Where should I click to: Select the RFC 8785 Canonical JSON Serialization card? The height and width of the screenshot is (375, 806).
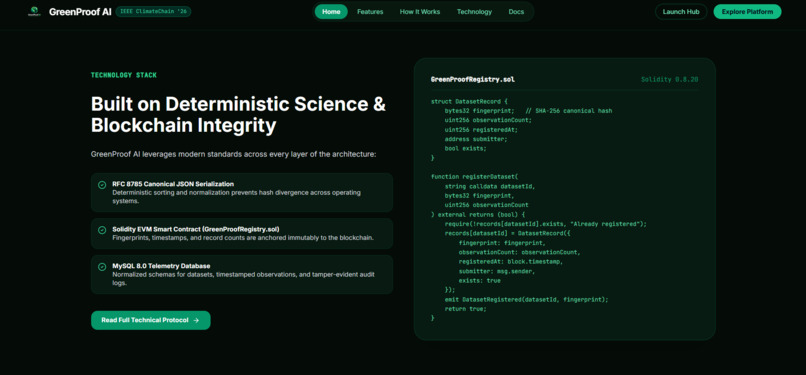pyautogui.click(x=242, y=192)
